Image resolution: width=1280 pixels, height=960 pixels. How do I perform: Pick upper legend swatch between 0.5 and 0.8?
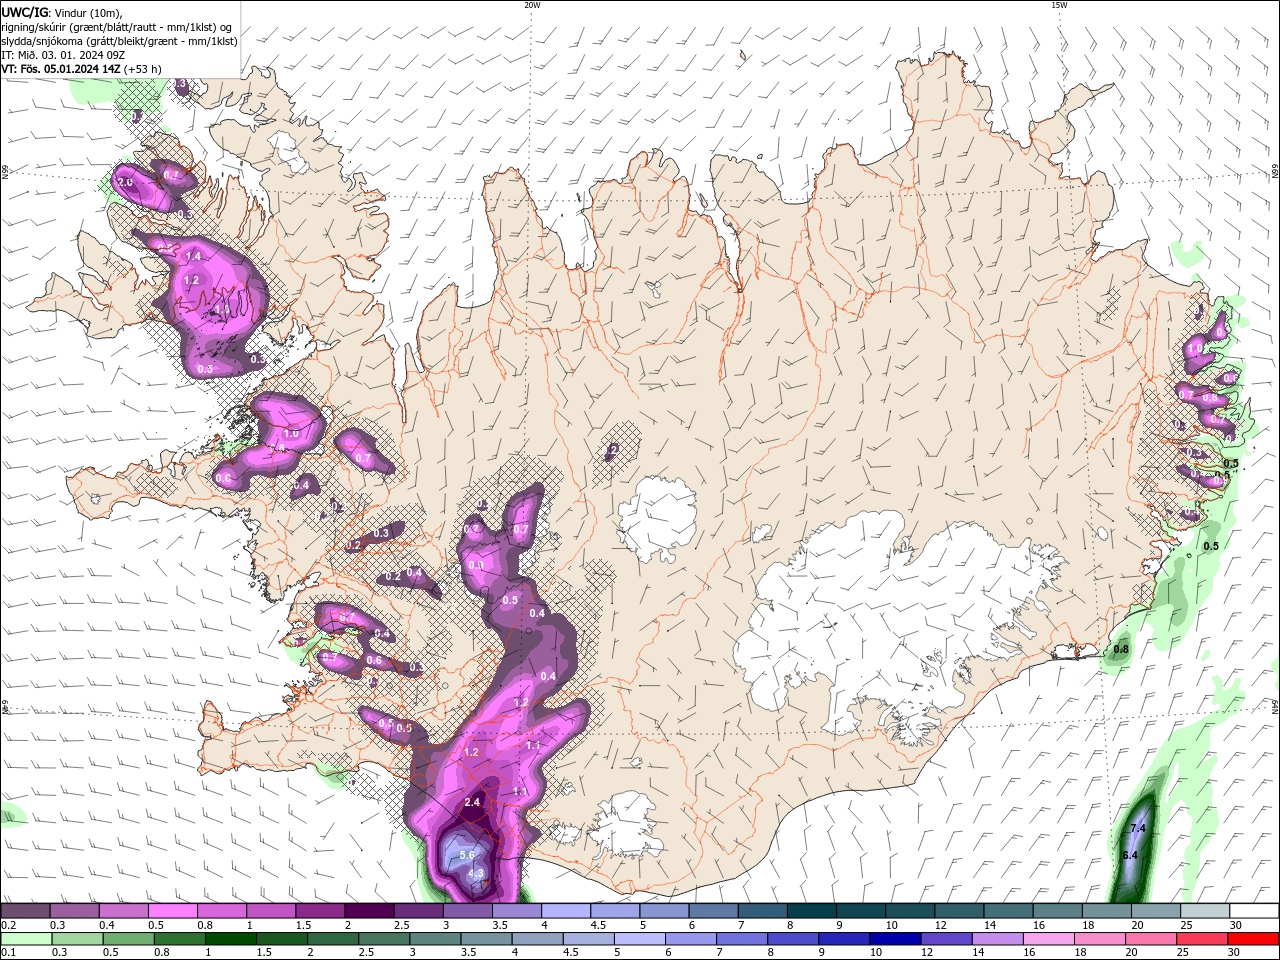click(172, 911)
